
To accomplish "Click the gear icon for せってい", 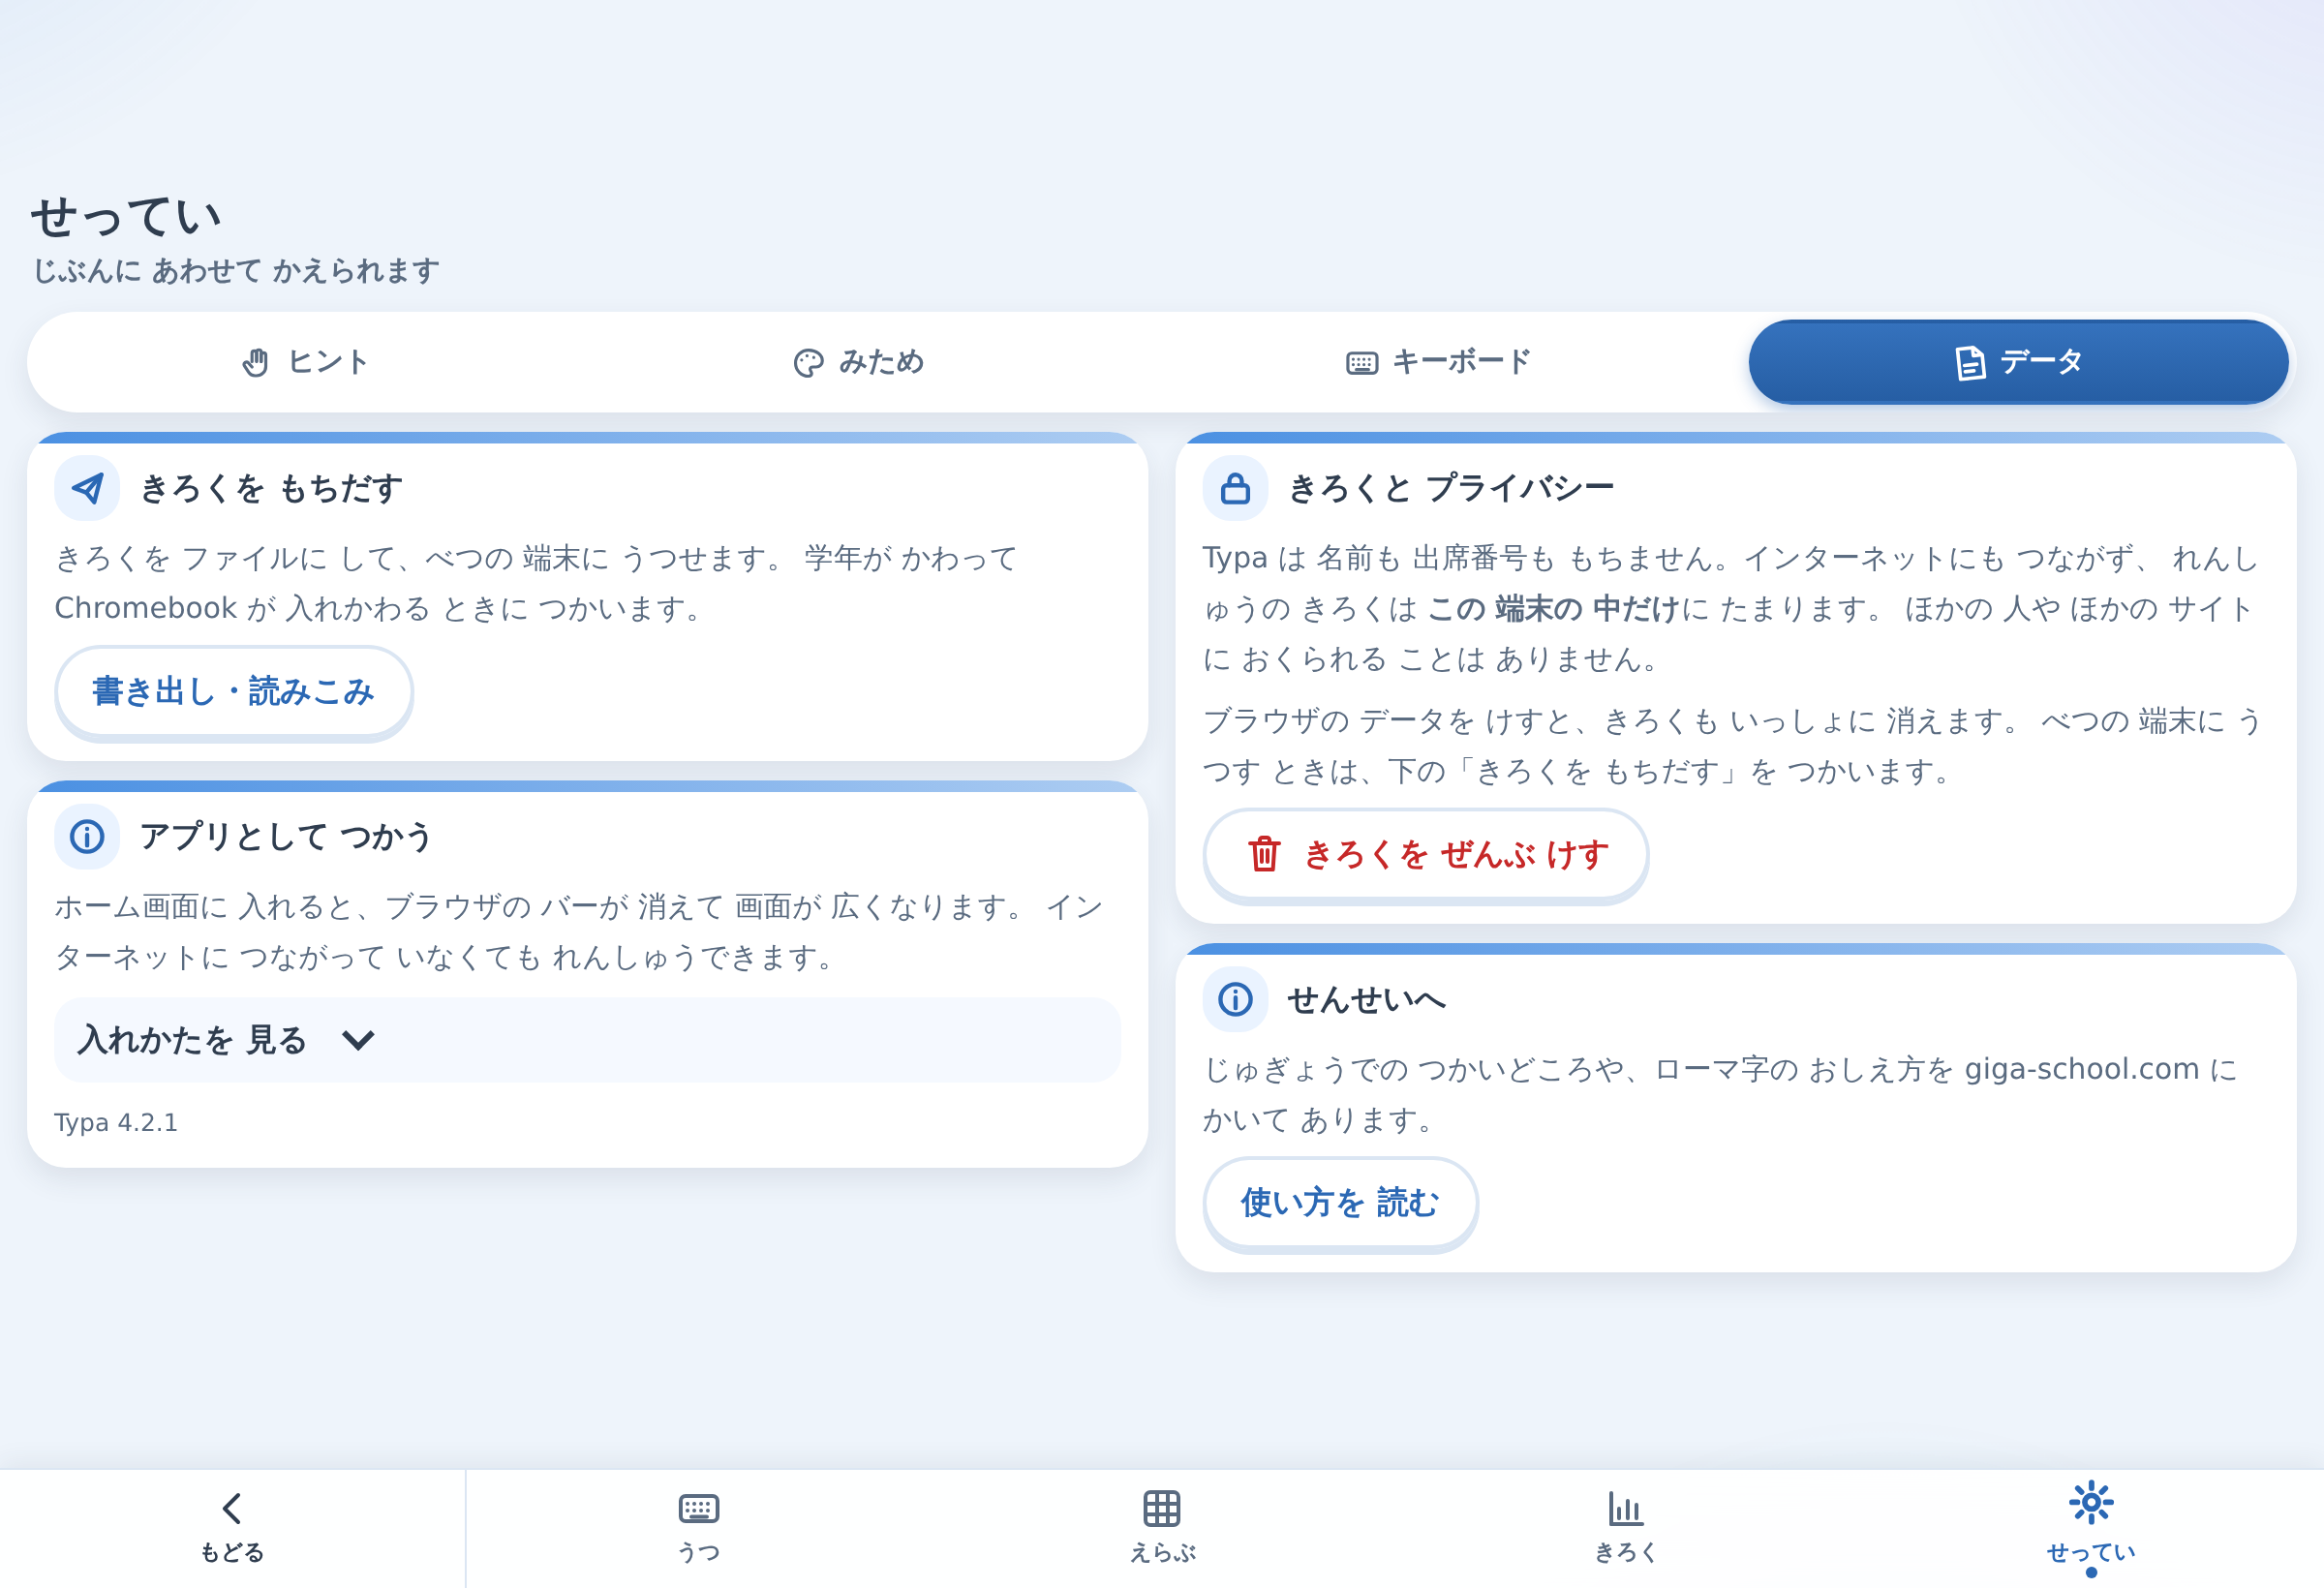I will 2091,1503.
